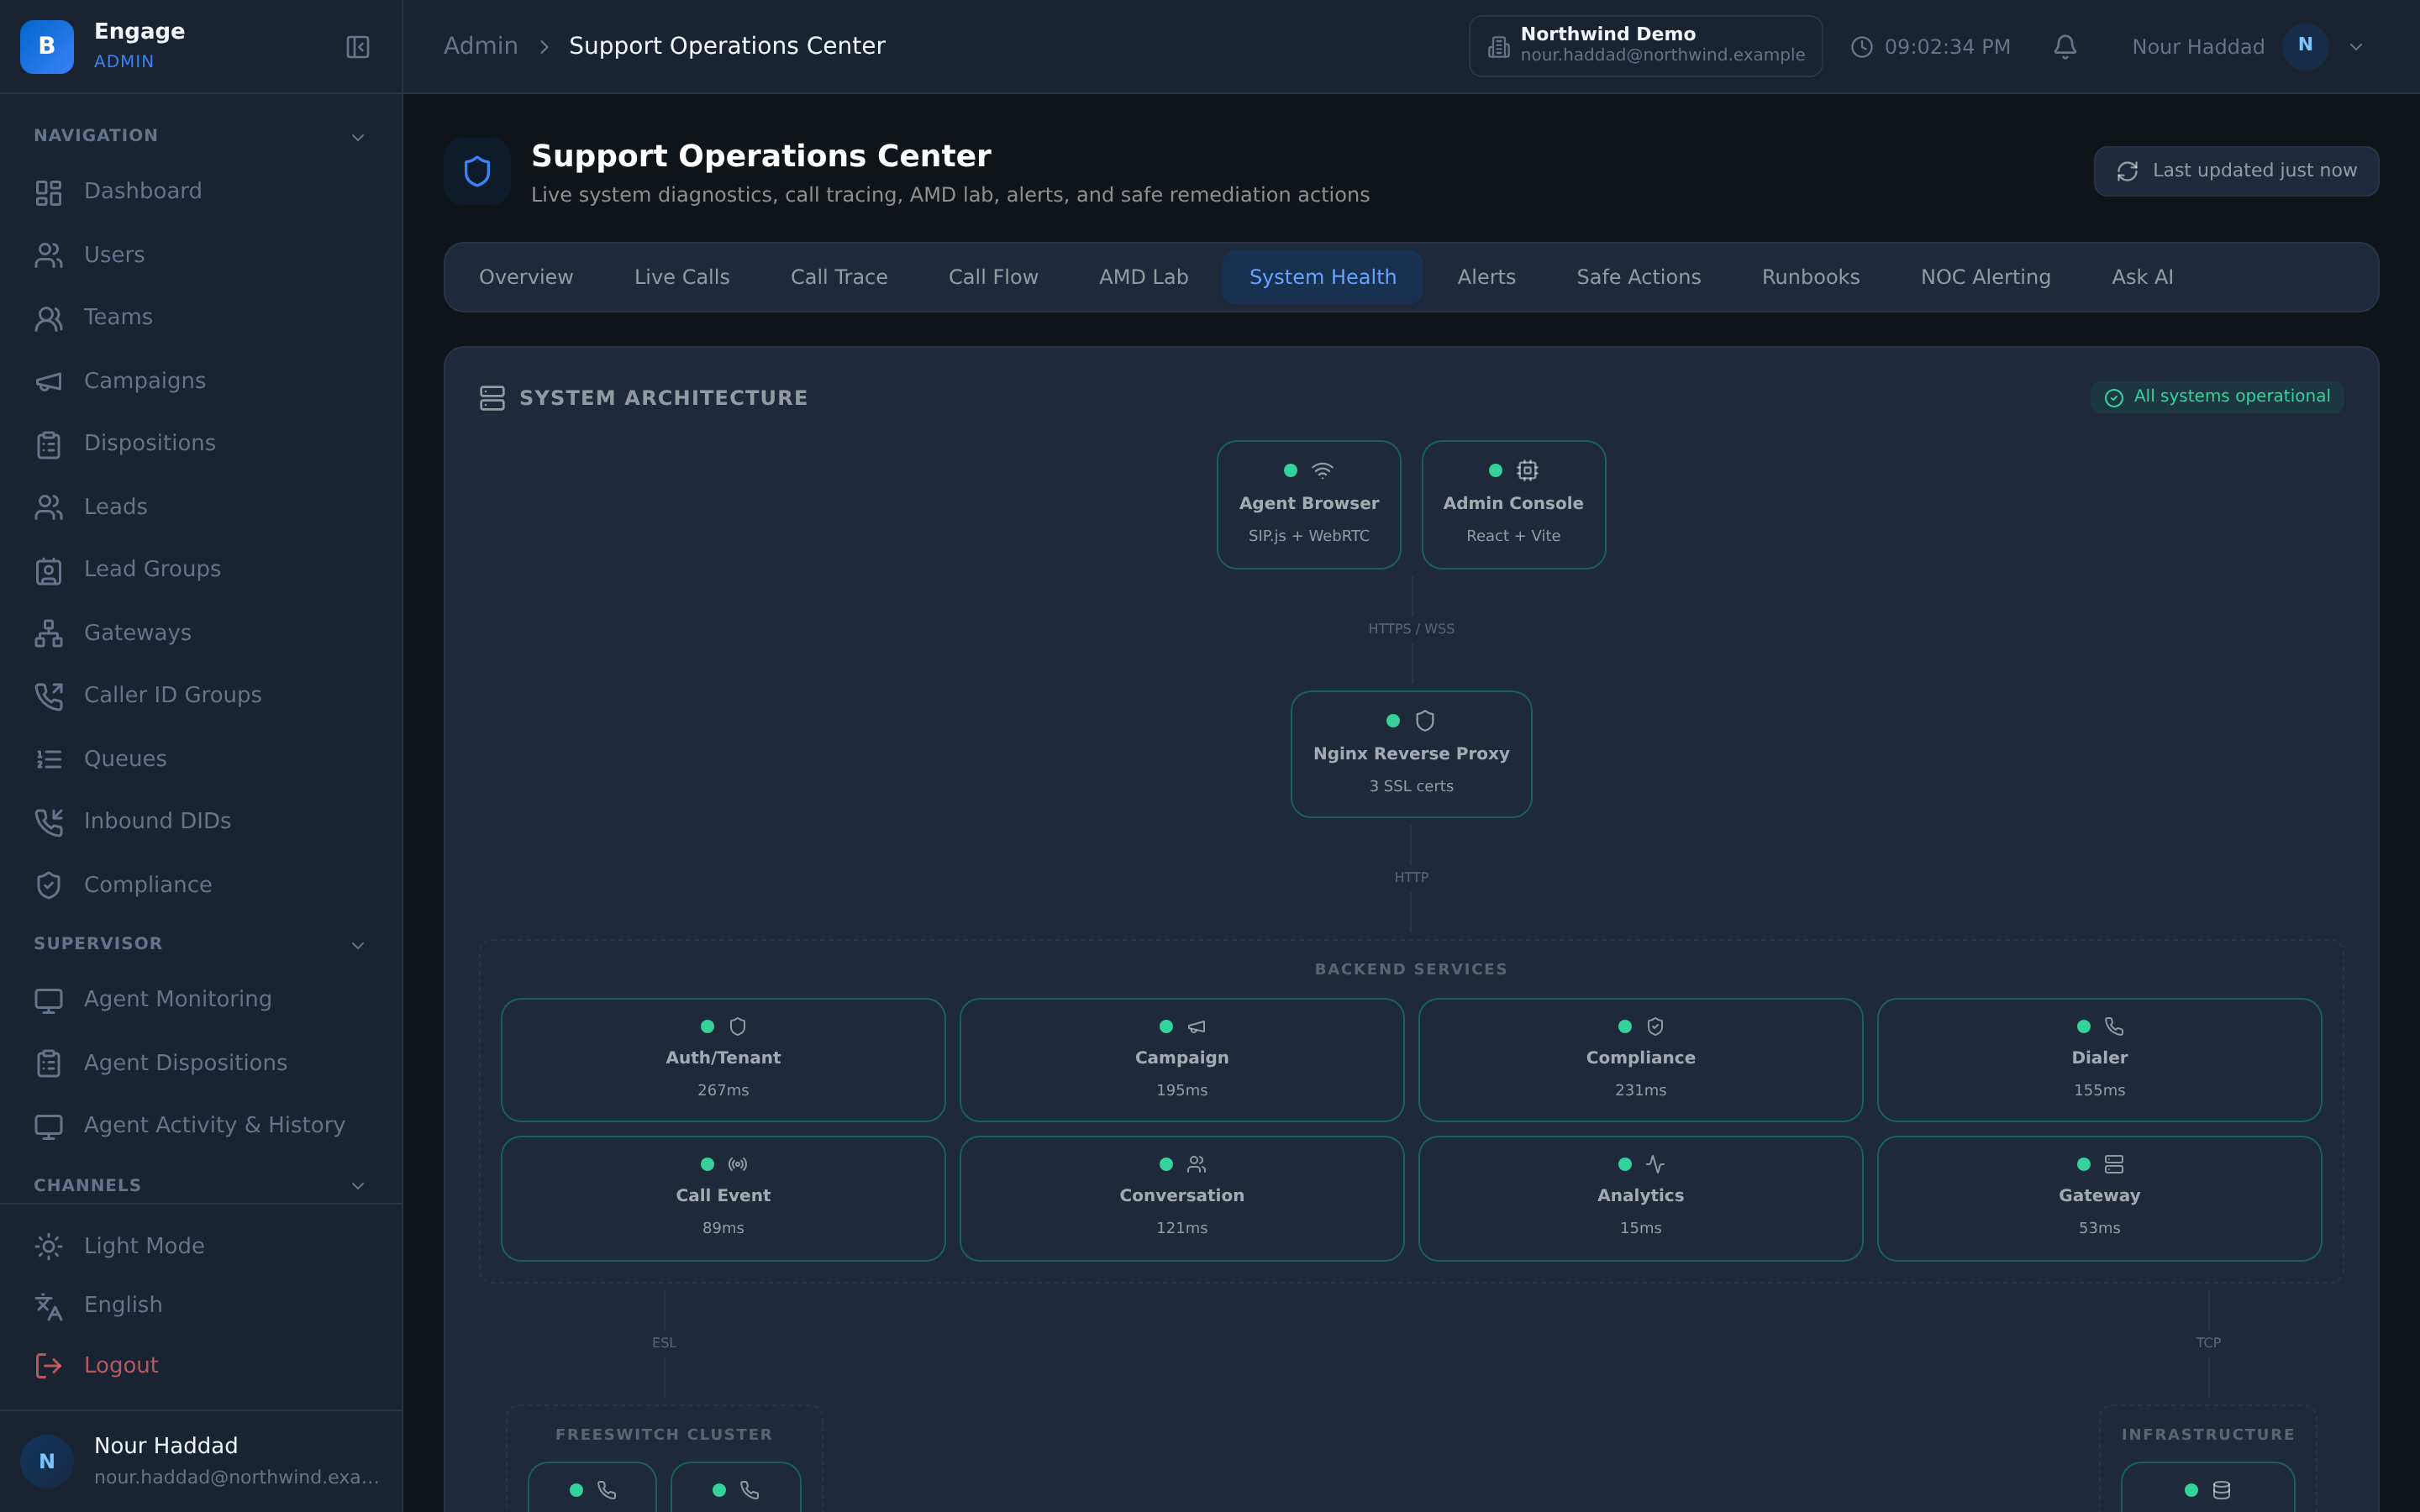Collapse the CHANNELS section chevron
2420x1512 pixels.
(358, 1186)
